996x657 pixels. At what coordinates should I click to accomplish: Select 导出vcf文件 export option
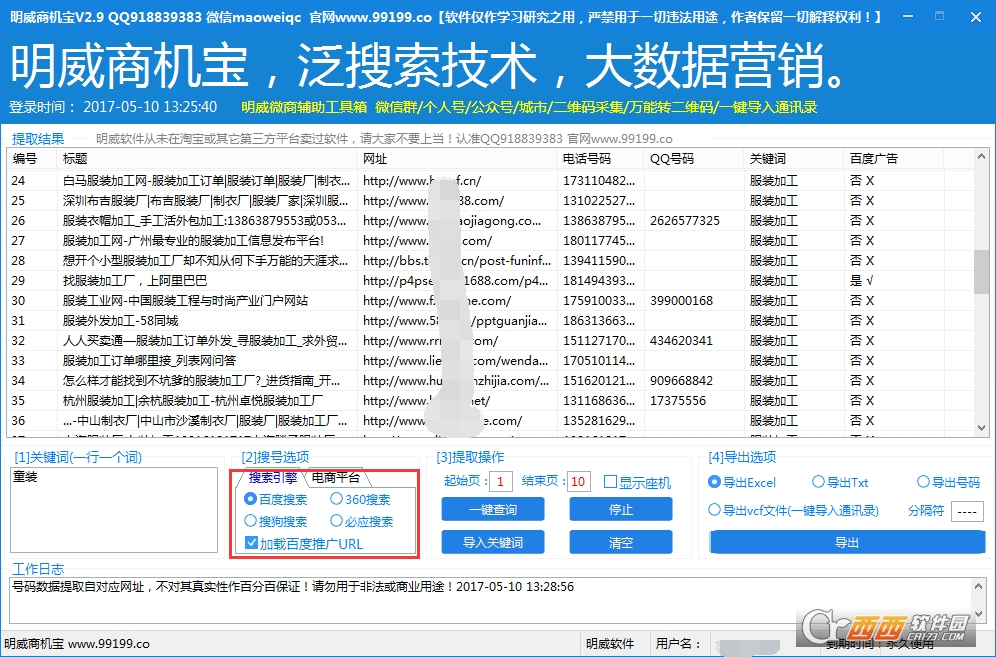(x=793, y=510)
